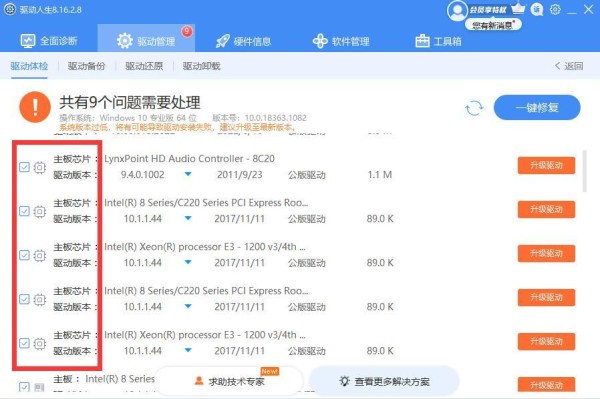Click the 一键修复 button
Viewport: 600px width, 399px height.
point(537,107)
